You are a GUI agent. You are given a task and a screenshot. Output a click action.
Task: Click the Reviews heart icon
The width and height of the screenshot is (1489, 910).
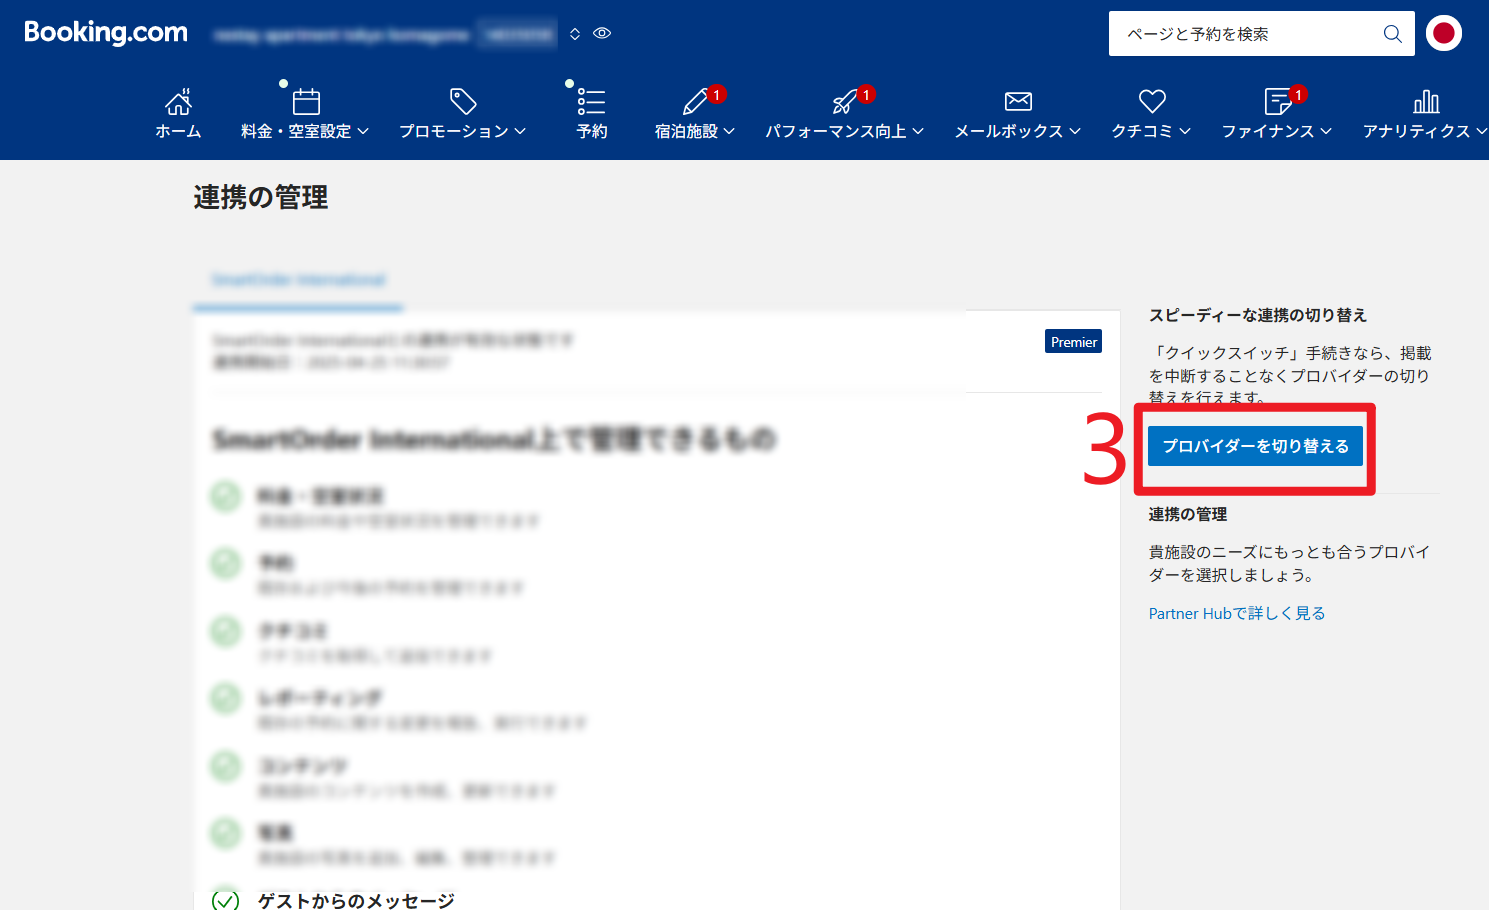[1152, 101]
